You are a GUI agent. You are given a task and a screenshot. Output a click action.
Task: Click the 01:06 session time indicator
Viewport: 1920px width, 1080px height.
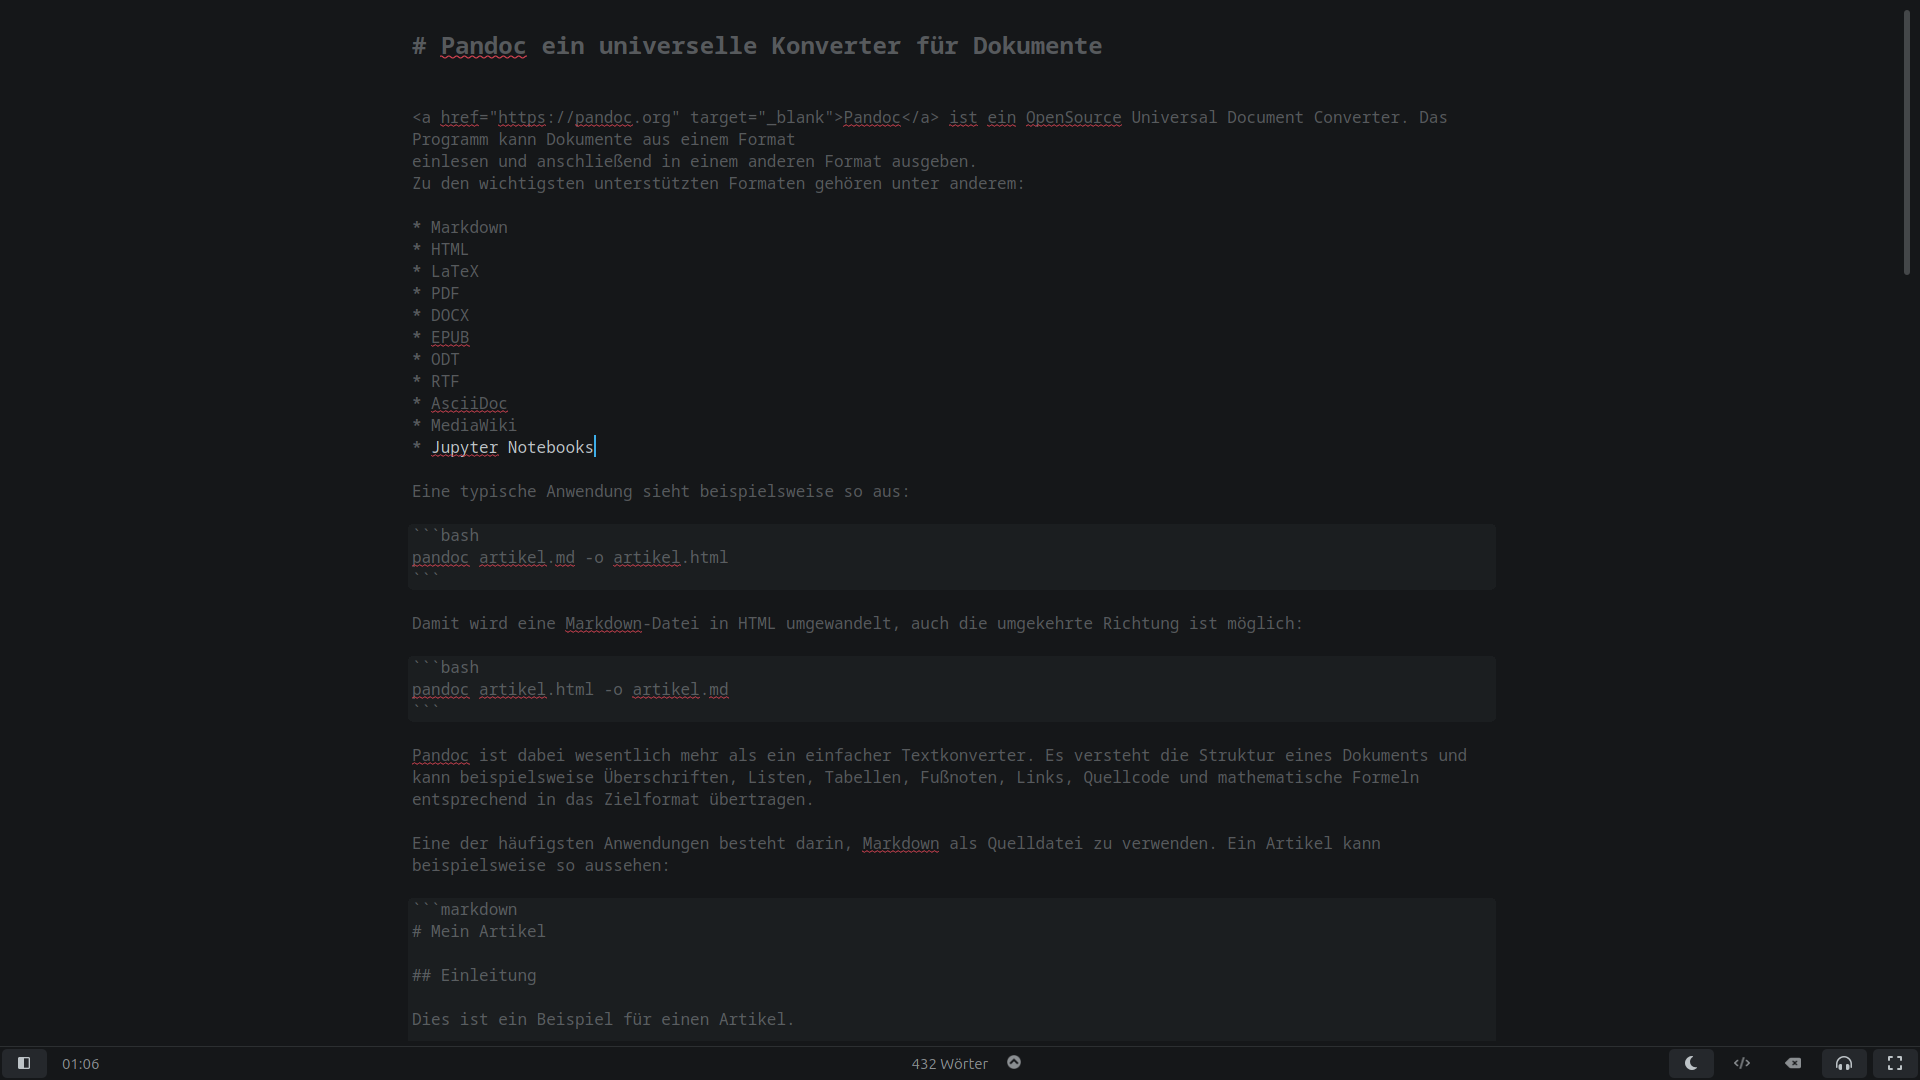[80, 1064]
